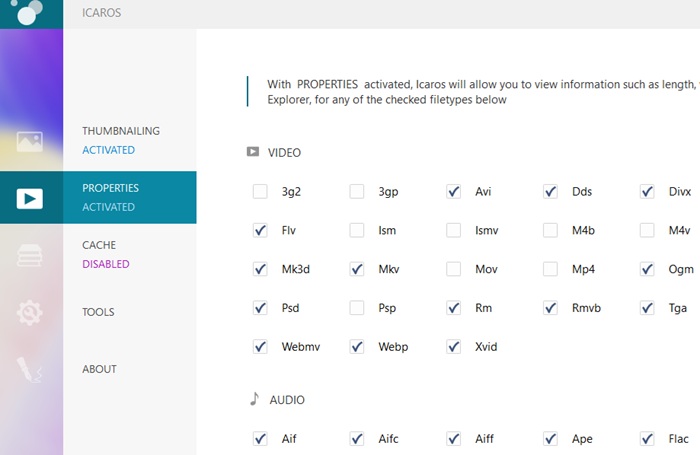Viewport: 700px width, 455px height.
Task: Enable the 3gp checkbox
Action: point(357,192)
